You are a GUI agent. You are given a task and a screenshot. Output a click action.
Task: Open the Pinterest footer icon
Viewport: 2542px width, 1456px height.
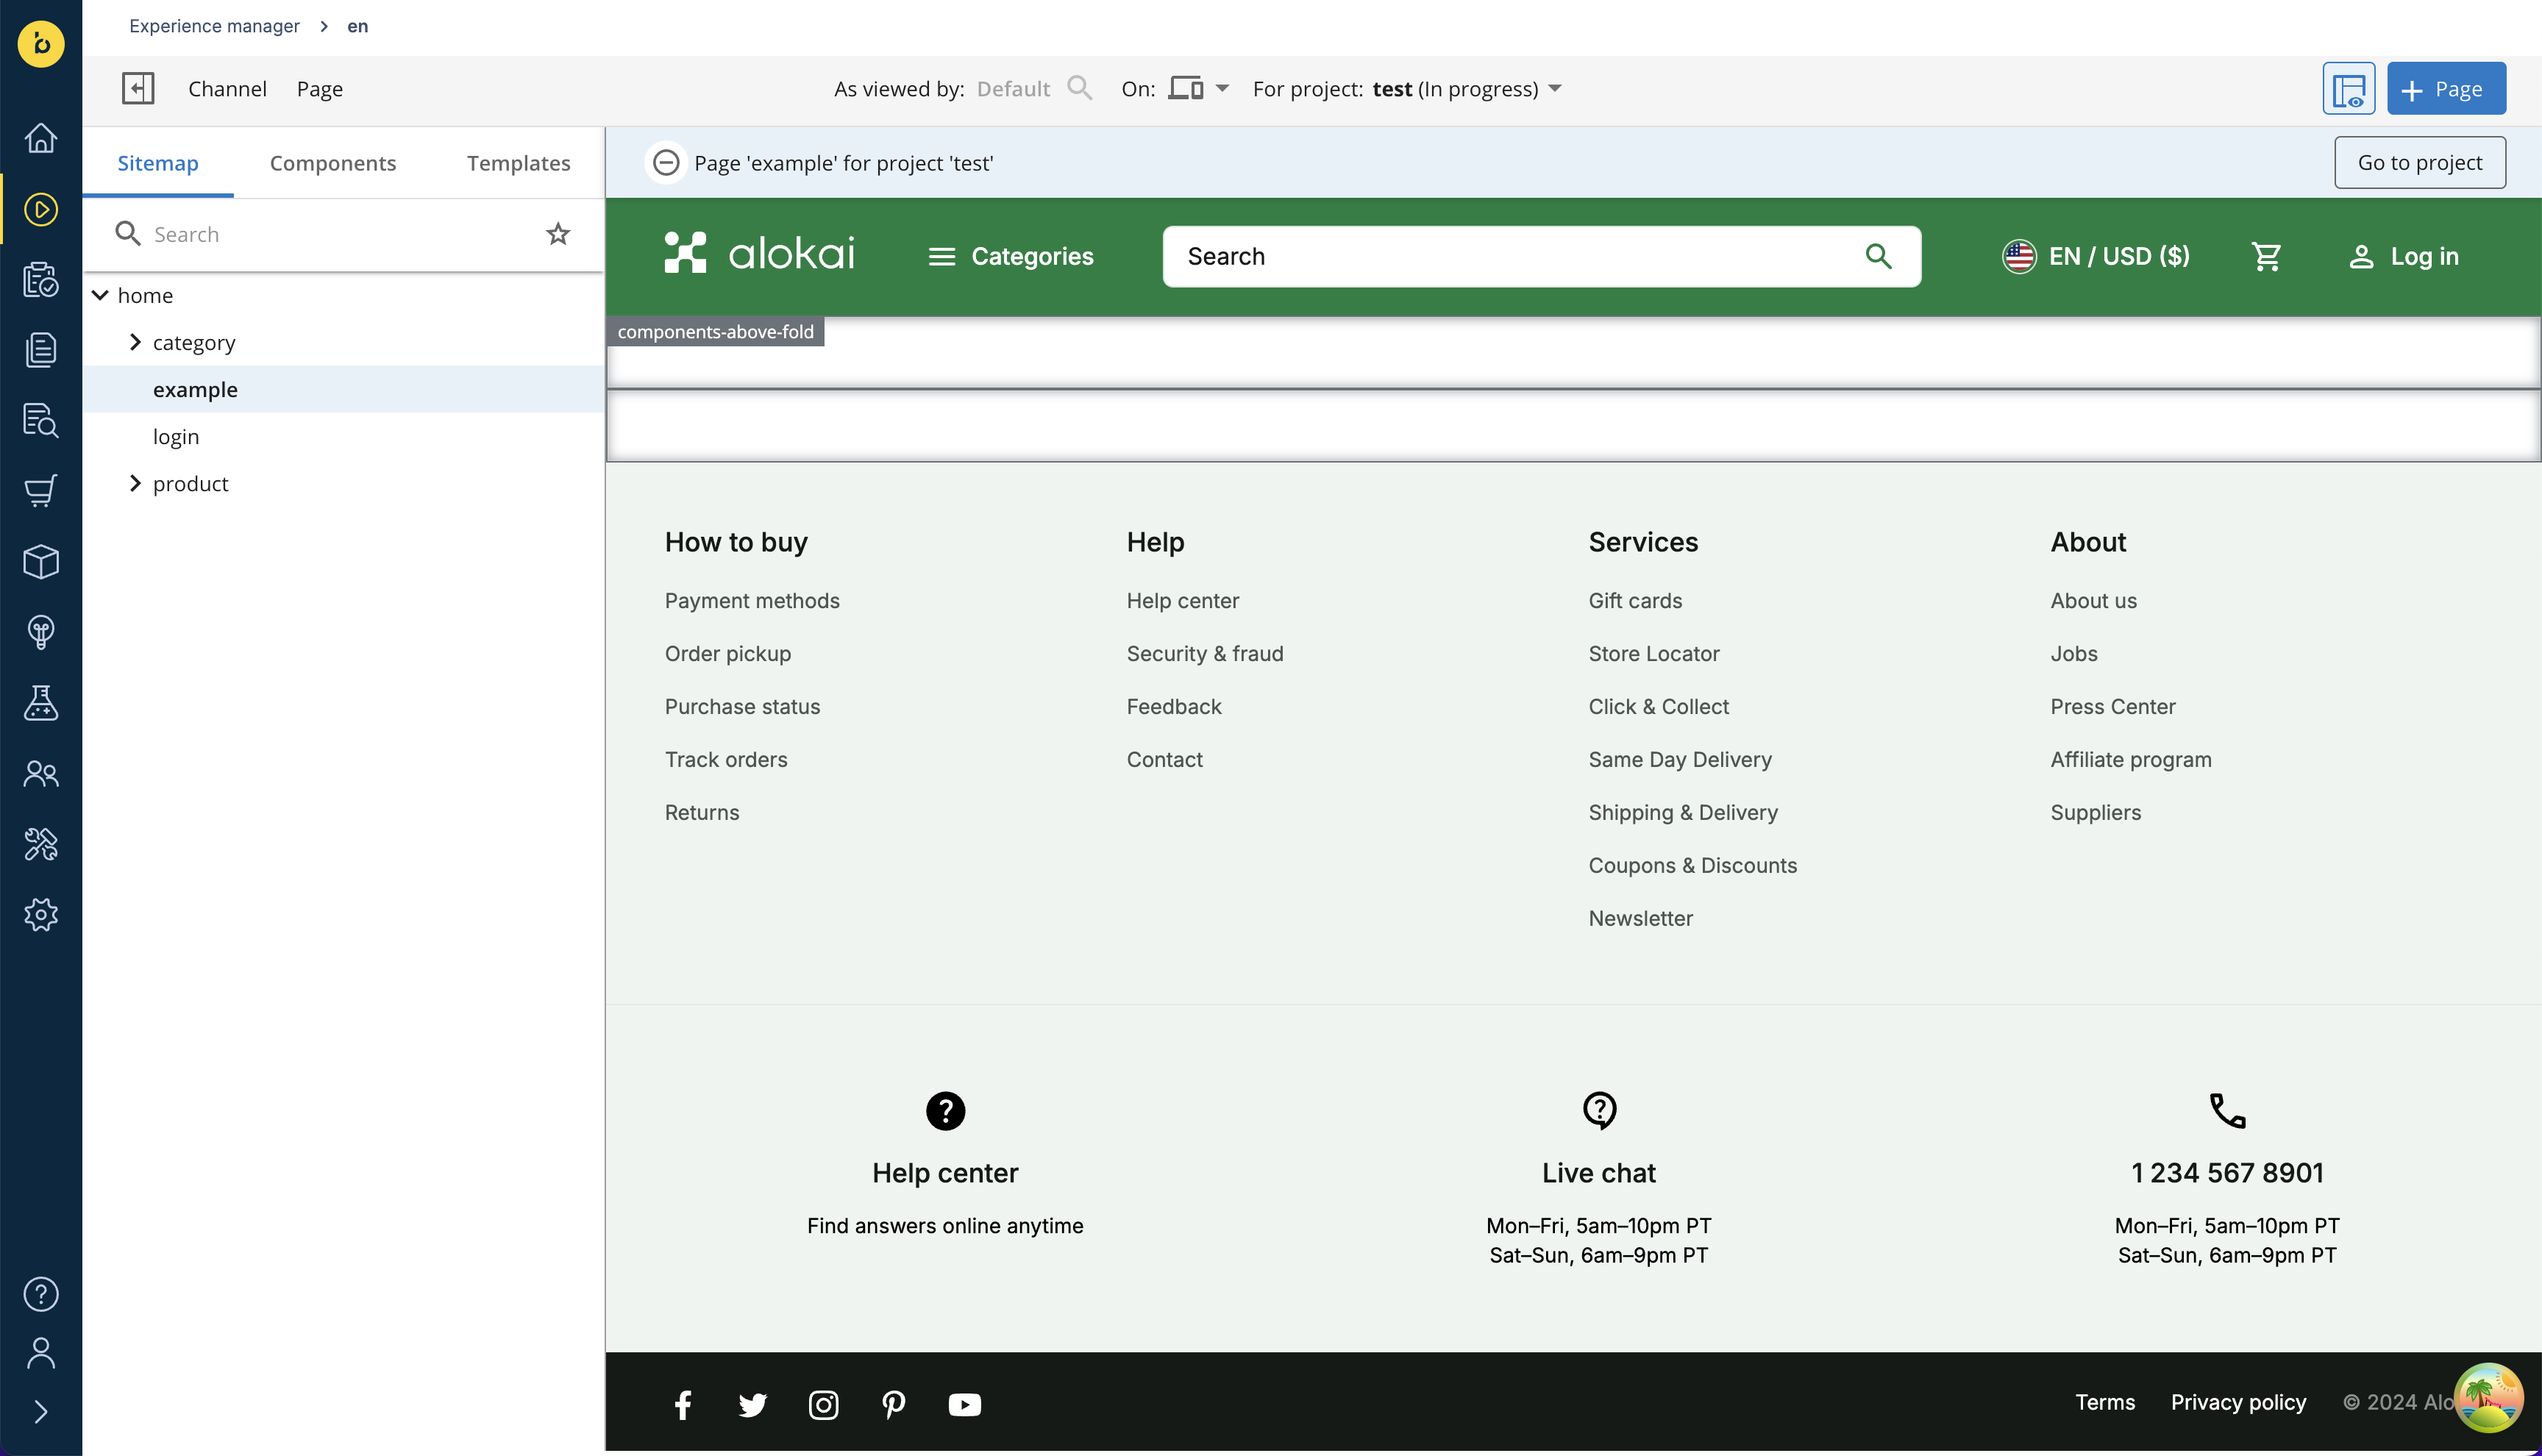[894, 1404]
